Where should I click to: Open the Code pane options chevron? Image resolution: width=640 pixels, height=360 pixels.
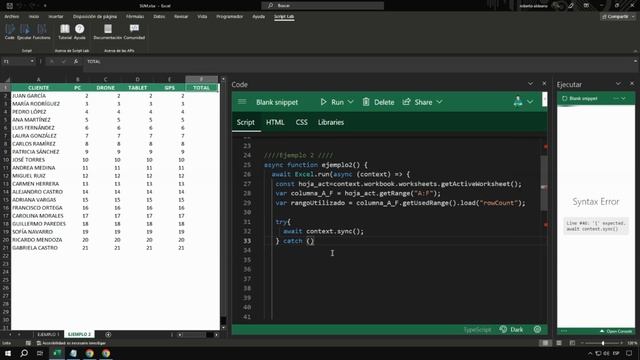530,84
